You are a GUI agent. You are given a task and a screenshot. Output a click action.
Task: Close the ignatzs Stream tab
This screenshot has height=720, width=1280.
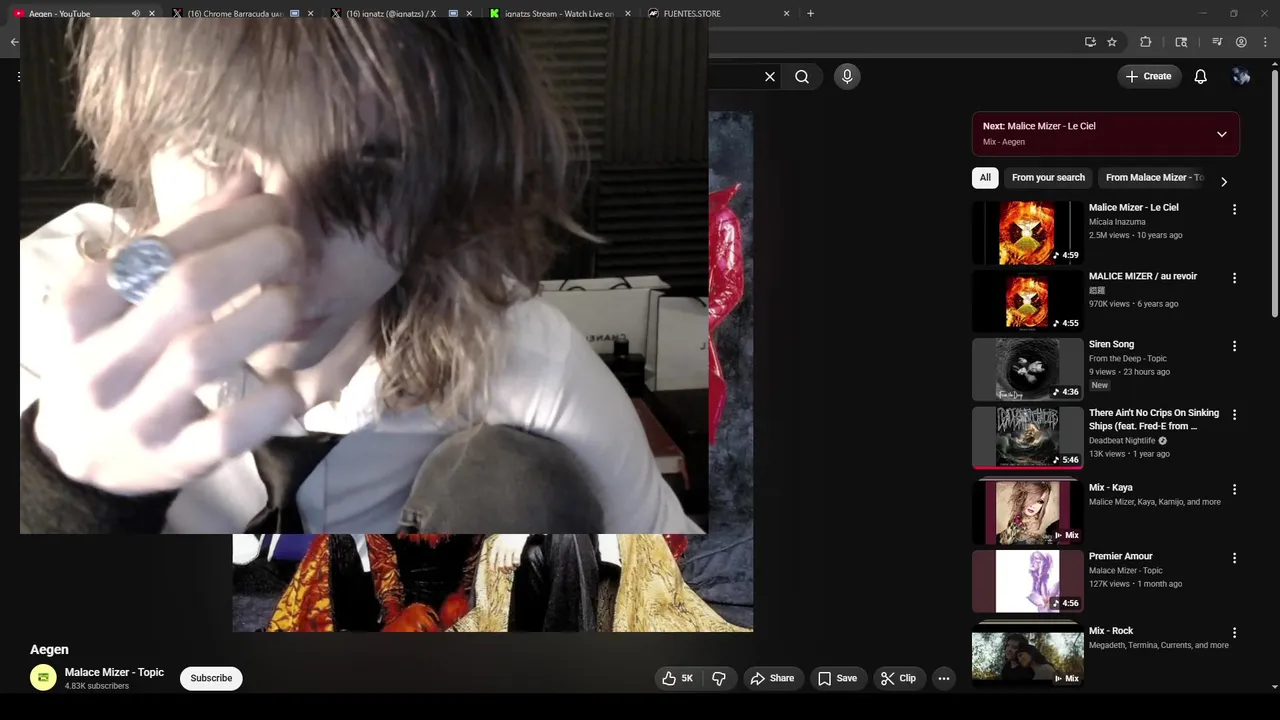click(628, 14)
